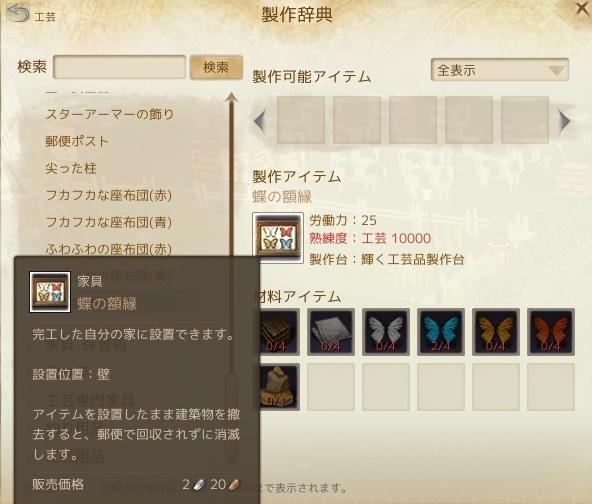Select the stone ore material icon
The width and height of the screenshot is (592, 504).
[279, 387]
